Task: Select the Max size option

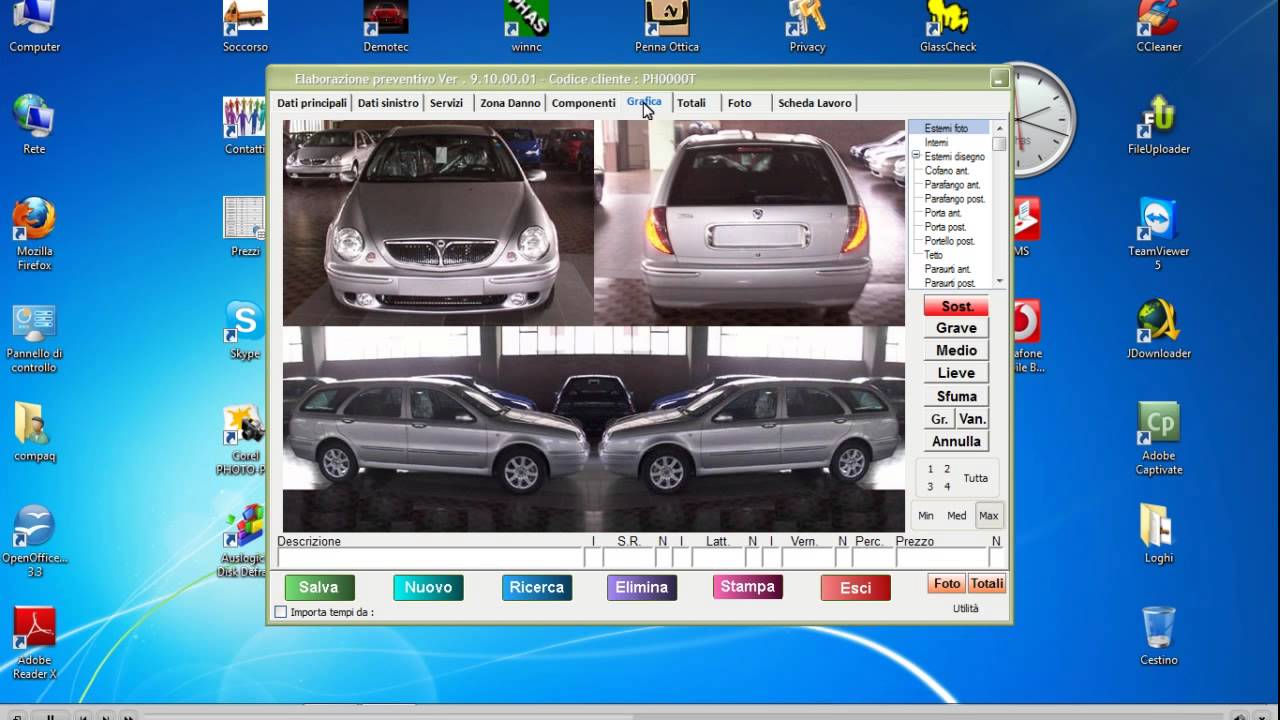Action: [989, 516]
